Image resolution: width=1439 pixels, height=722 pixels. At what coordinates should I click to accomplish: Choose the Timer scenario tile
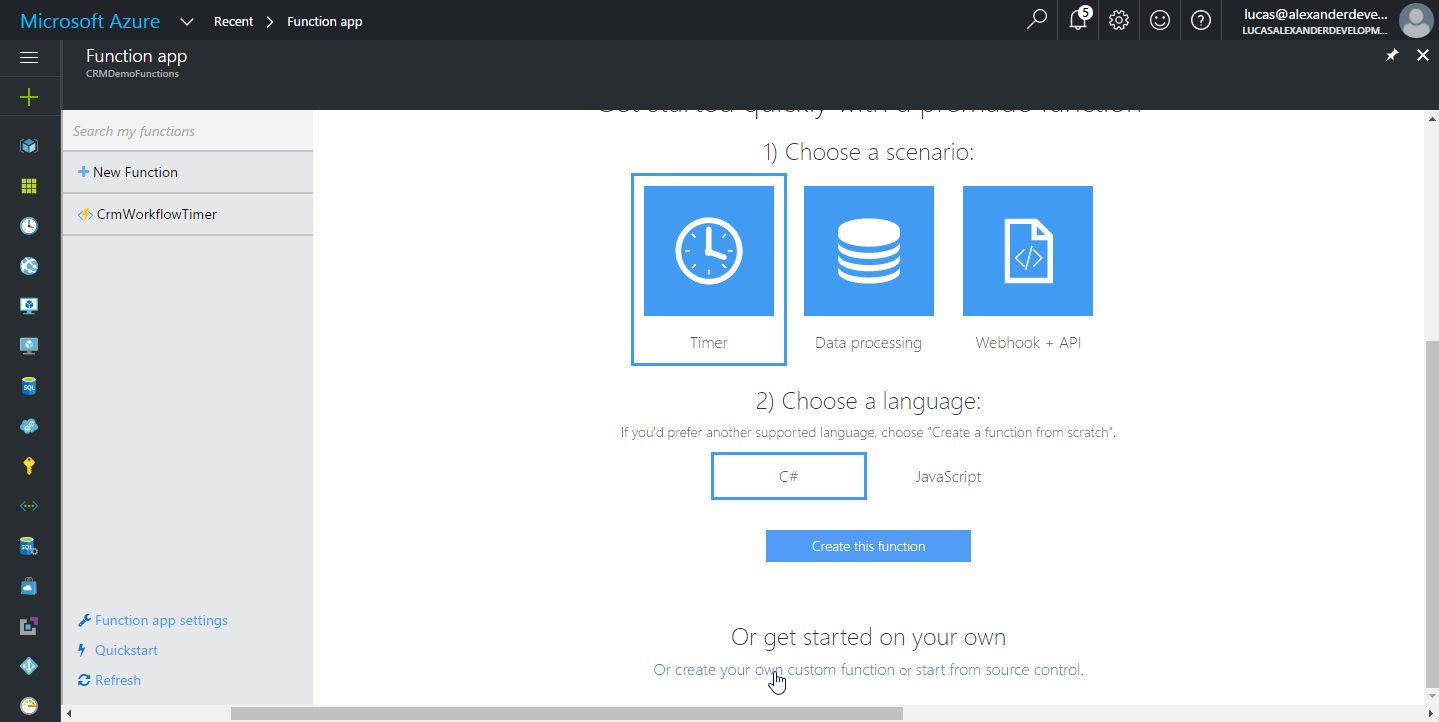coord(709,269)
